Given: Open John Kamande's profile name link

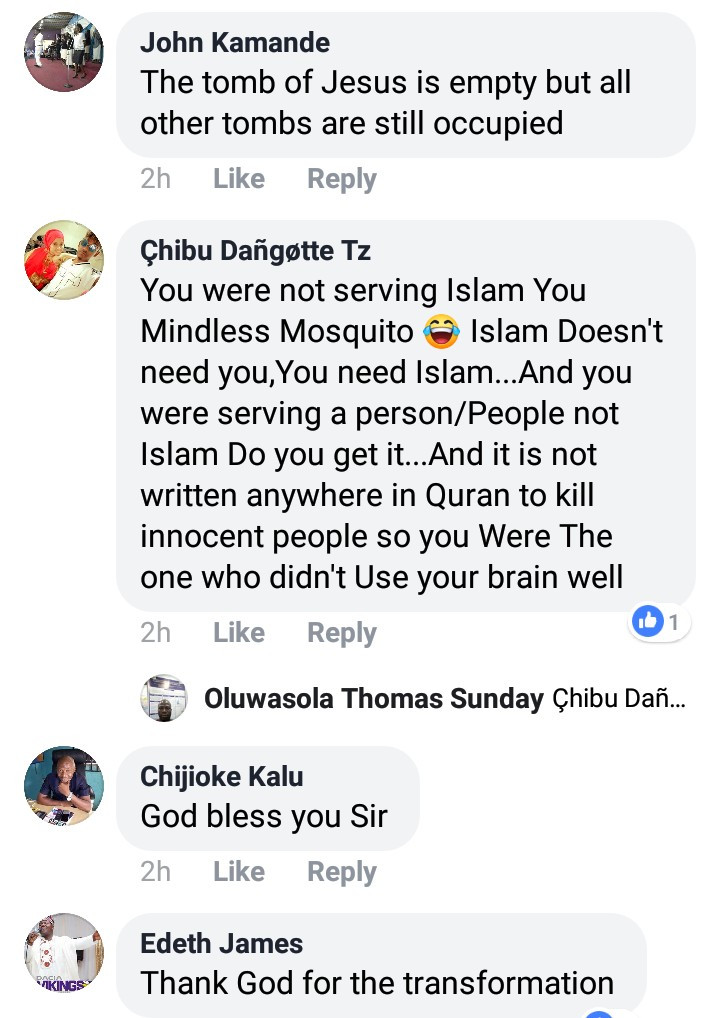Looking at the screenshot, I should tap(235, 42).
